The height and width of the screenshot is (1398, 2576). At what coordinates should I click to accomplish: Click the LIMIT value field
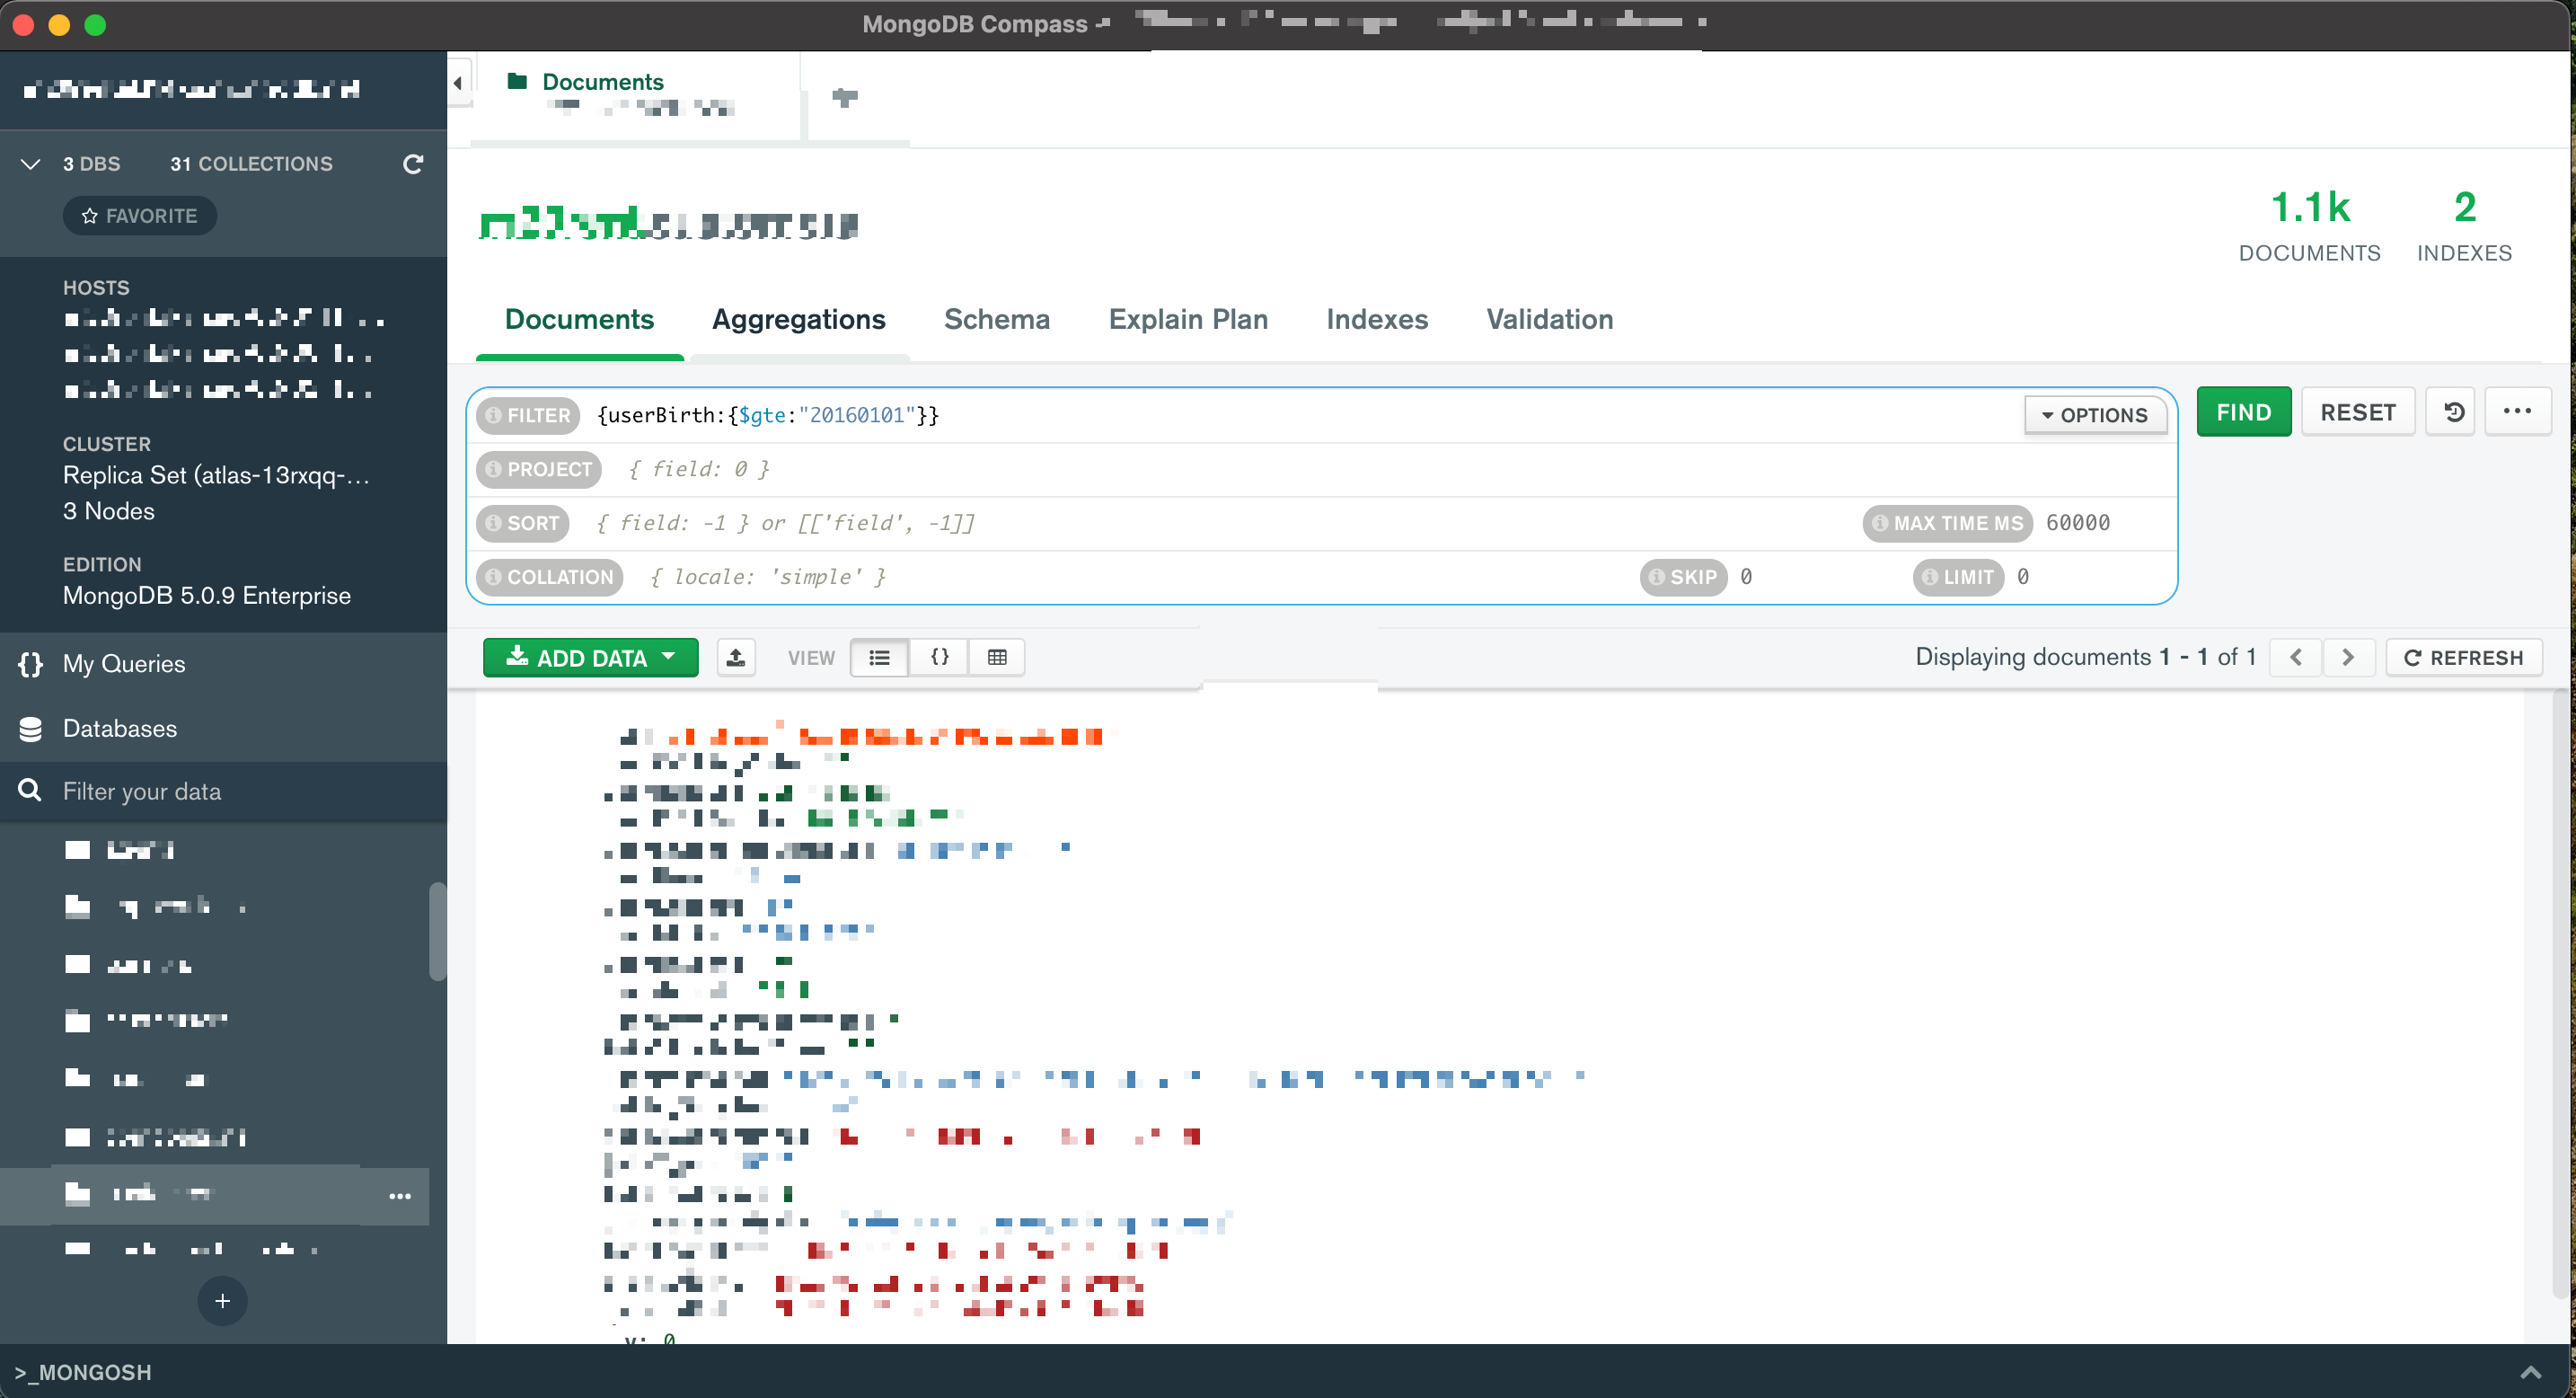(2023, 577)
